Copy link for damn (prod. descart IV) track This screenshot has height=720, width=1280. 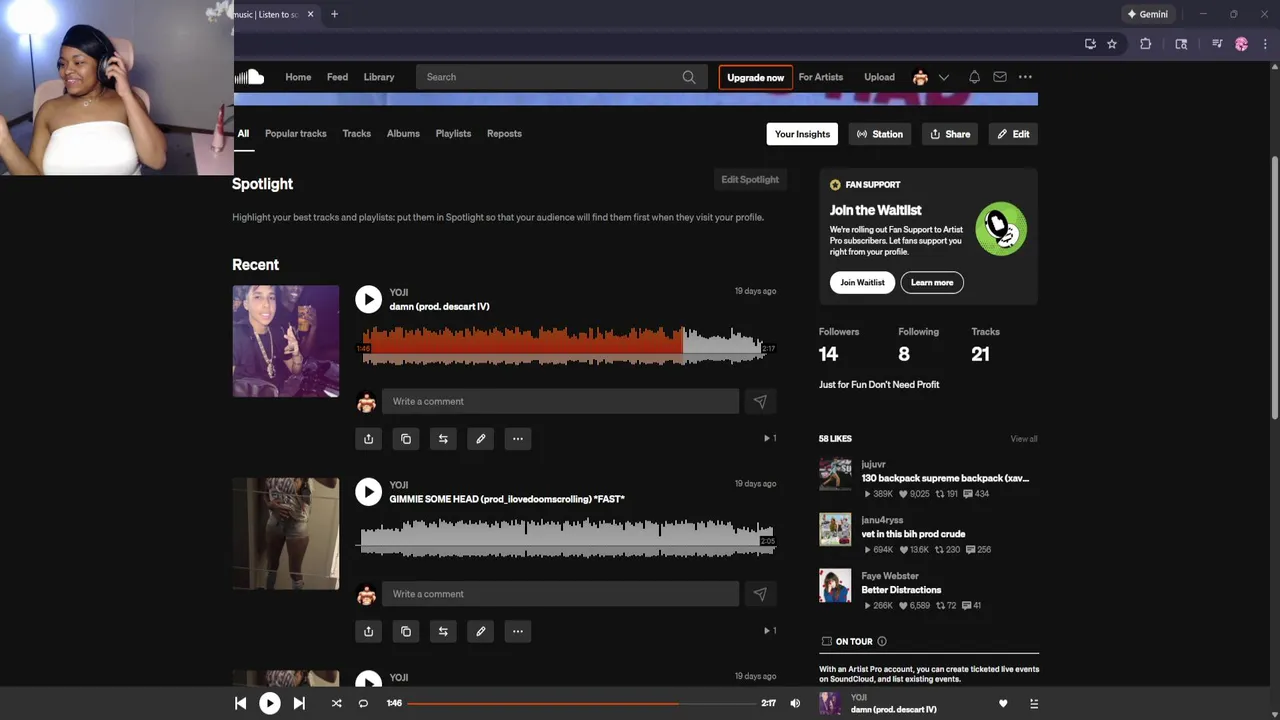406,438
